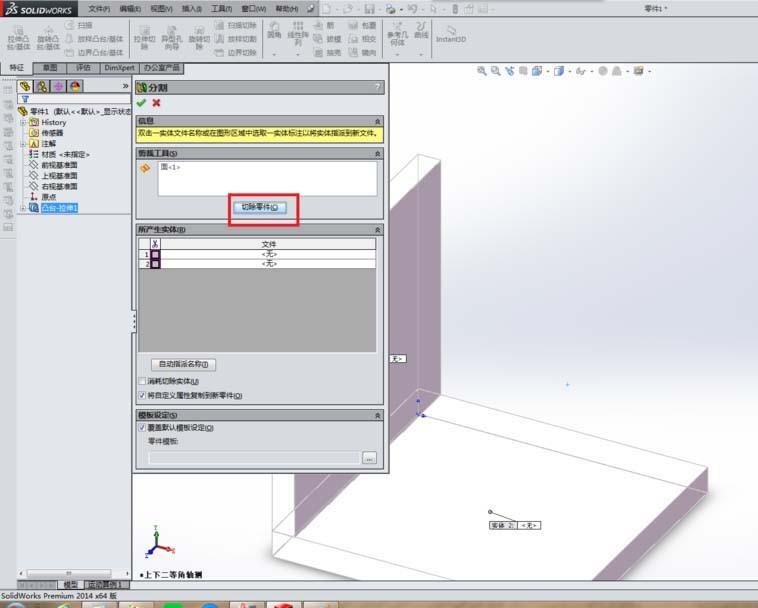Collapse the 所产生实体 section

click(378, 230)
